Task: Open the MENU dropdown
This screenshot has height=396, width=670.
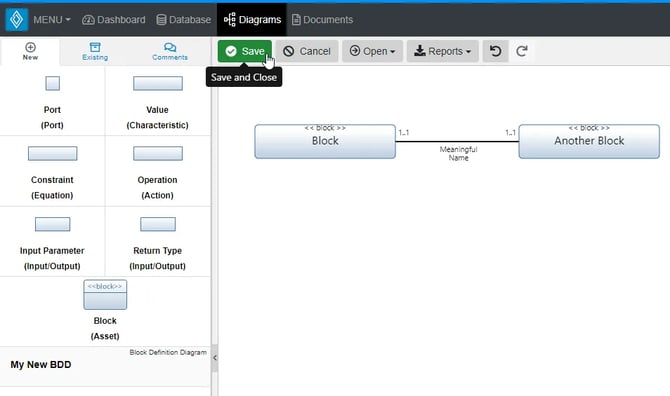Action: 52,20
